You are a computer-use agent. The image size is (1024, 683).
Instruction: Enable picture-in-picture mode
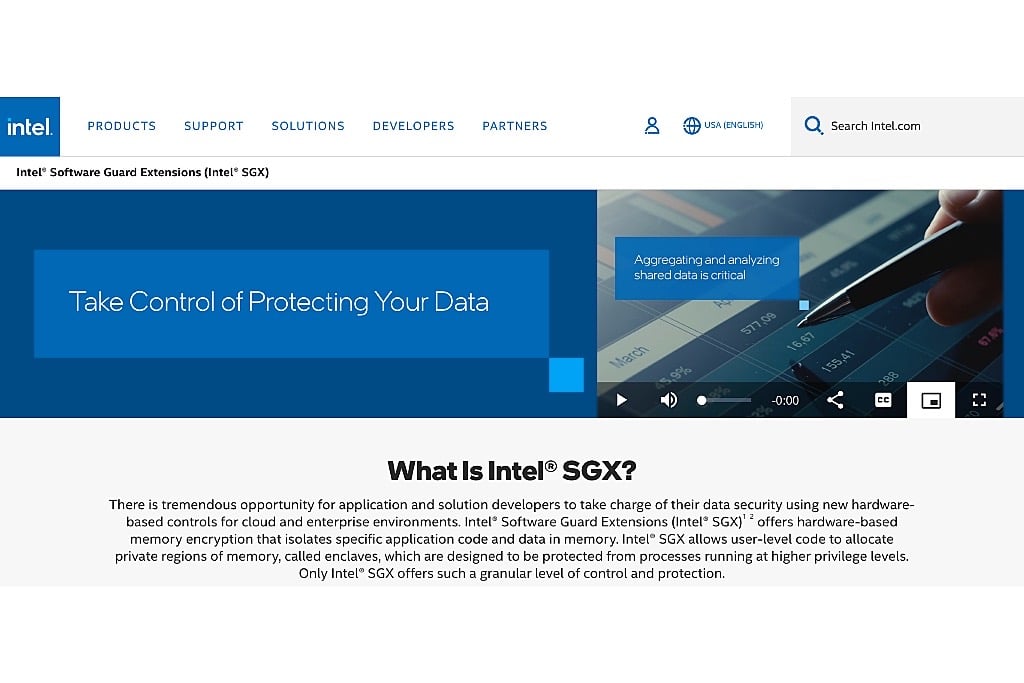click(931, 400)
